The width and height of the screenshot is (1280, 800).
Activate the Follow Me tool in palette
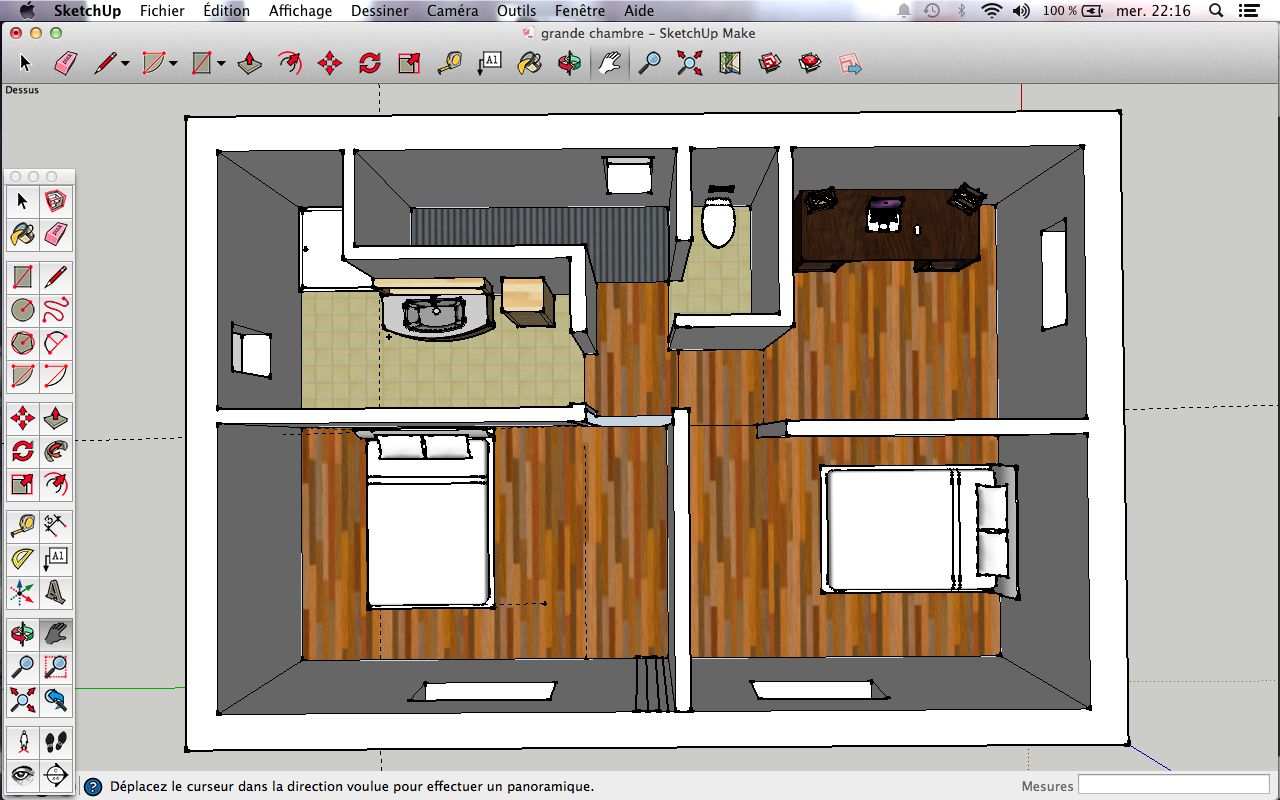tap(56, 452)
